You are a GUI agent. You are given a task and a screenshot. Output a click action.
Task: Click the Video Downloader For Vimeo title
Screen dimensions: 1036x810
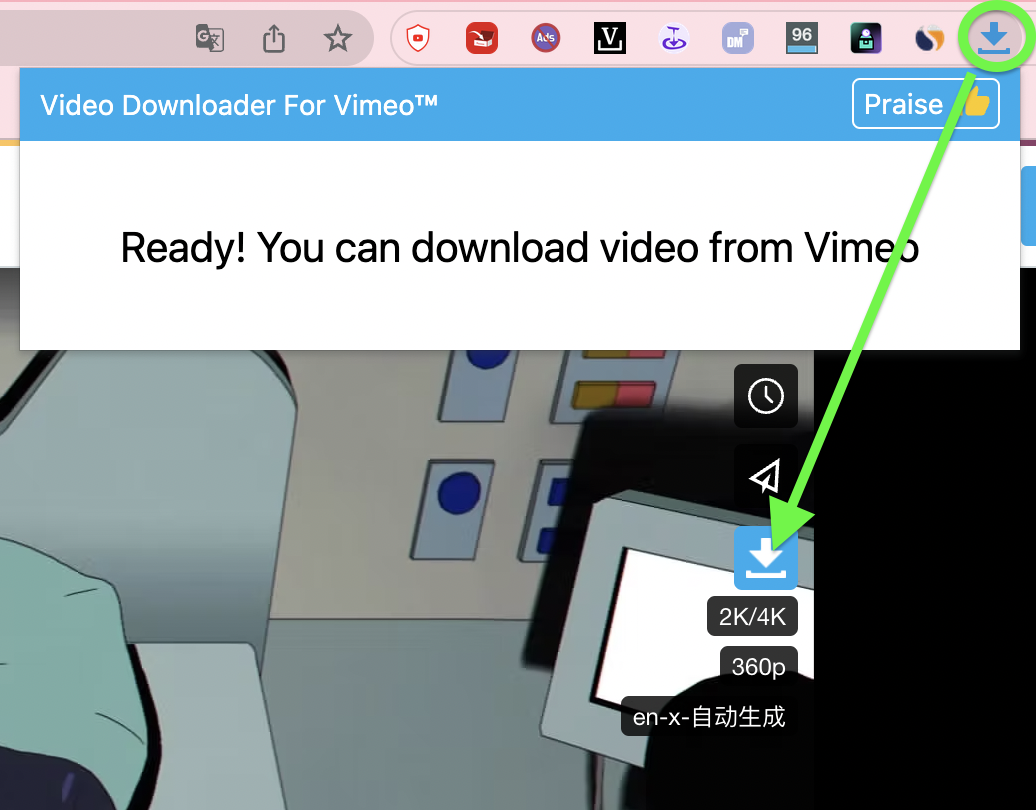pyautogui.click(x=239, y=105)
